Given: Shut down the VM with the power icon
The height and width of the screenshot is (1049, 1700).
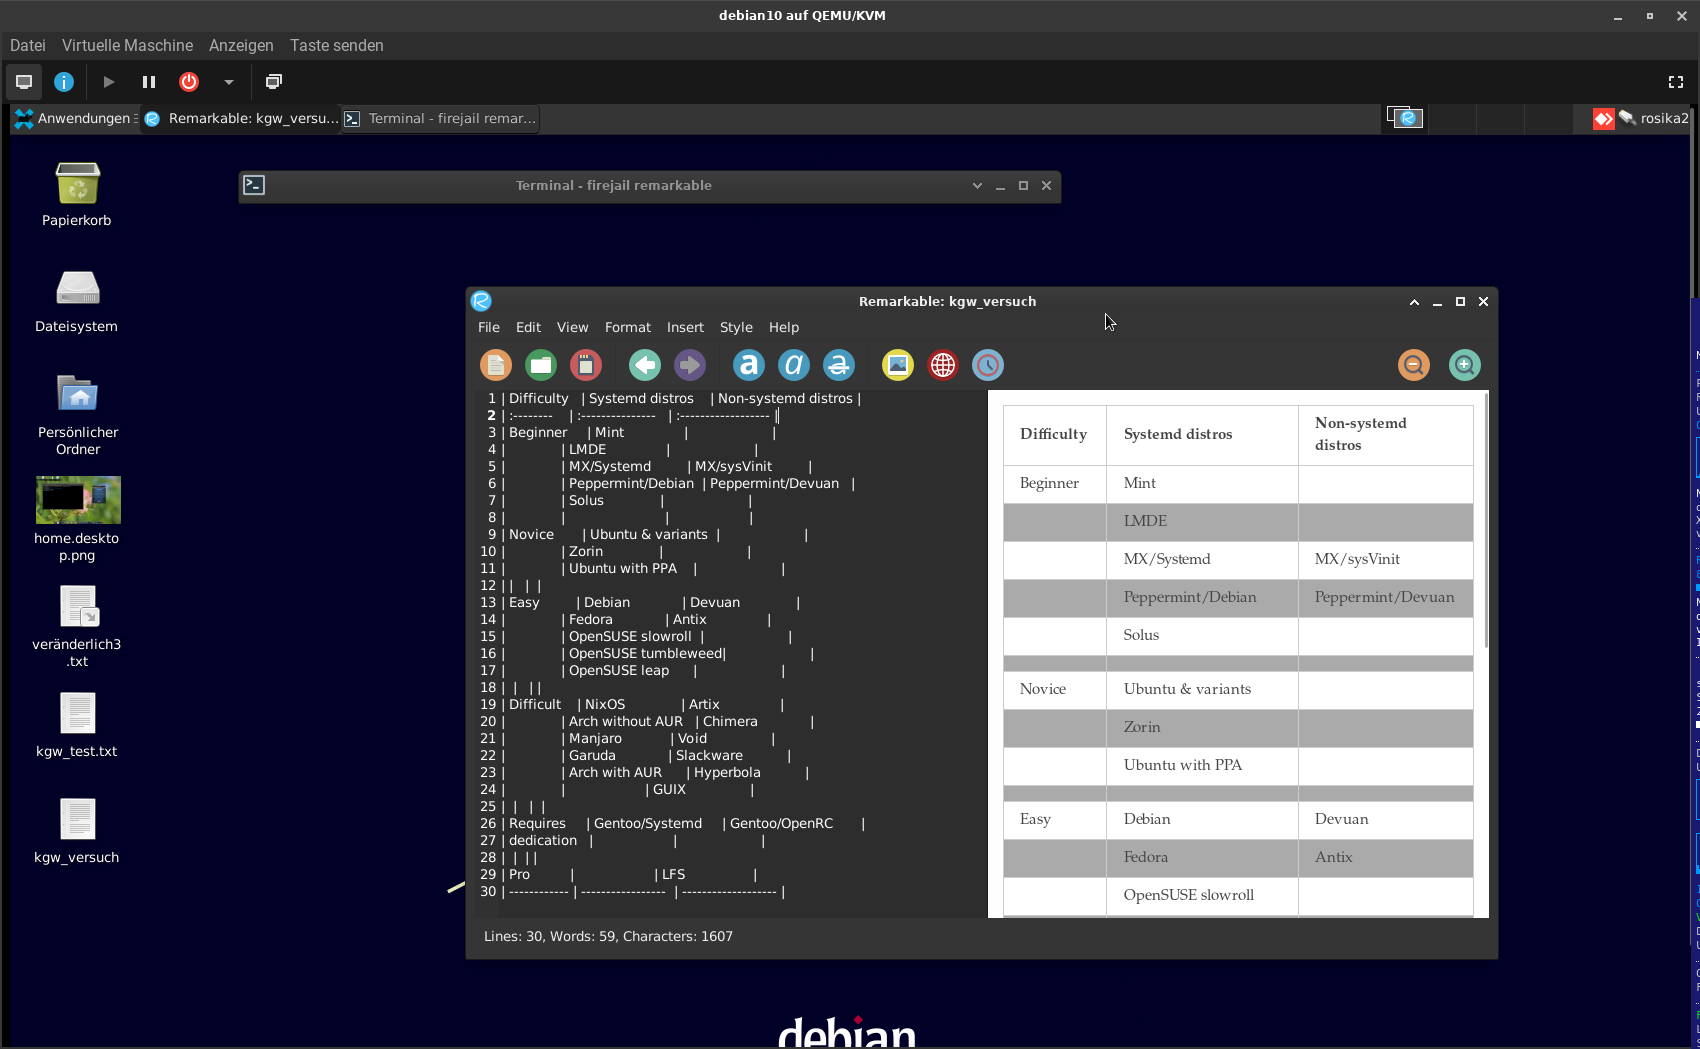Looking at the screenshot, I should pos(189,82).
